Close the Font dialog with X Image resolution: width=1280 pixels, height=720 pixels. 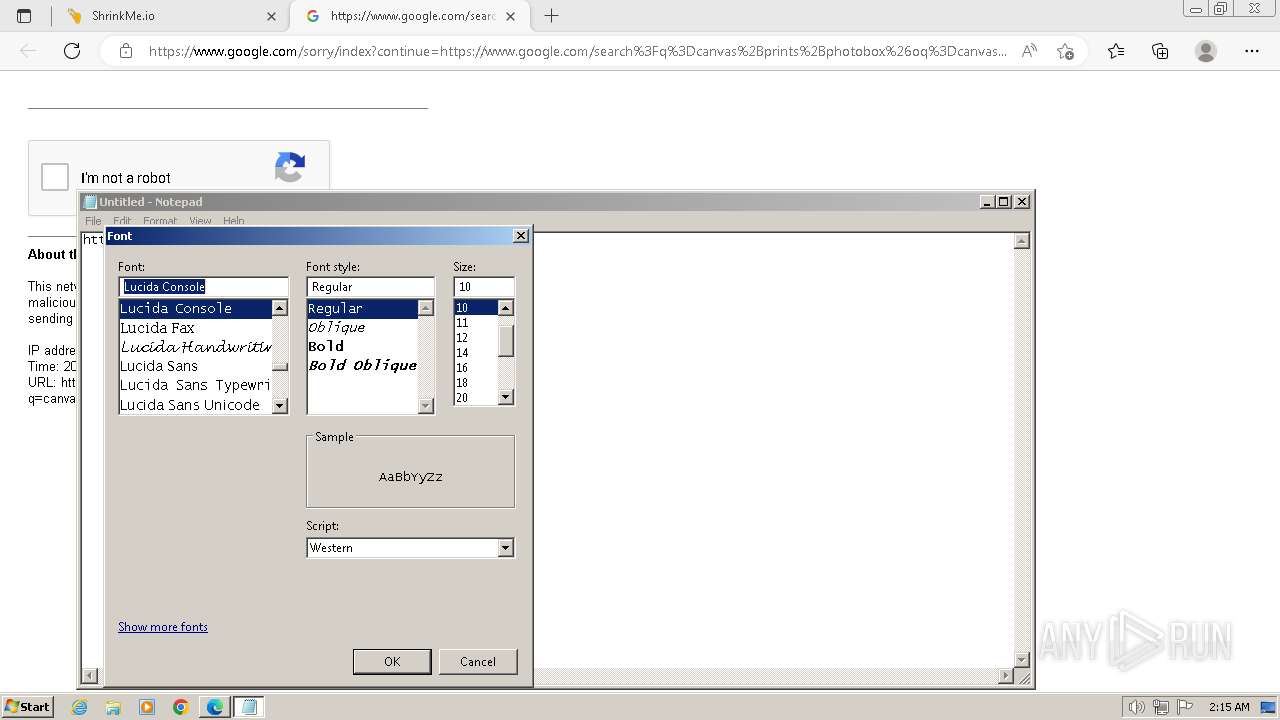[520, 236]
